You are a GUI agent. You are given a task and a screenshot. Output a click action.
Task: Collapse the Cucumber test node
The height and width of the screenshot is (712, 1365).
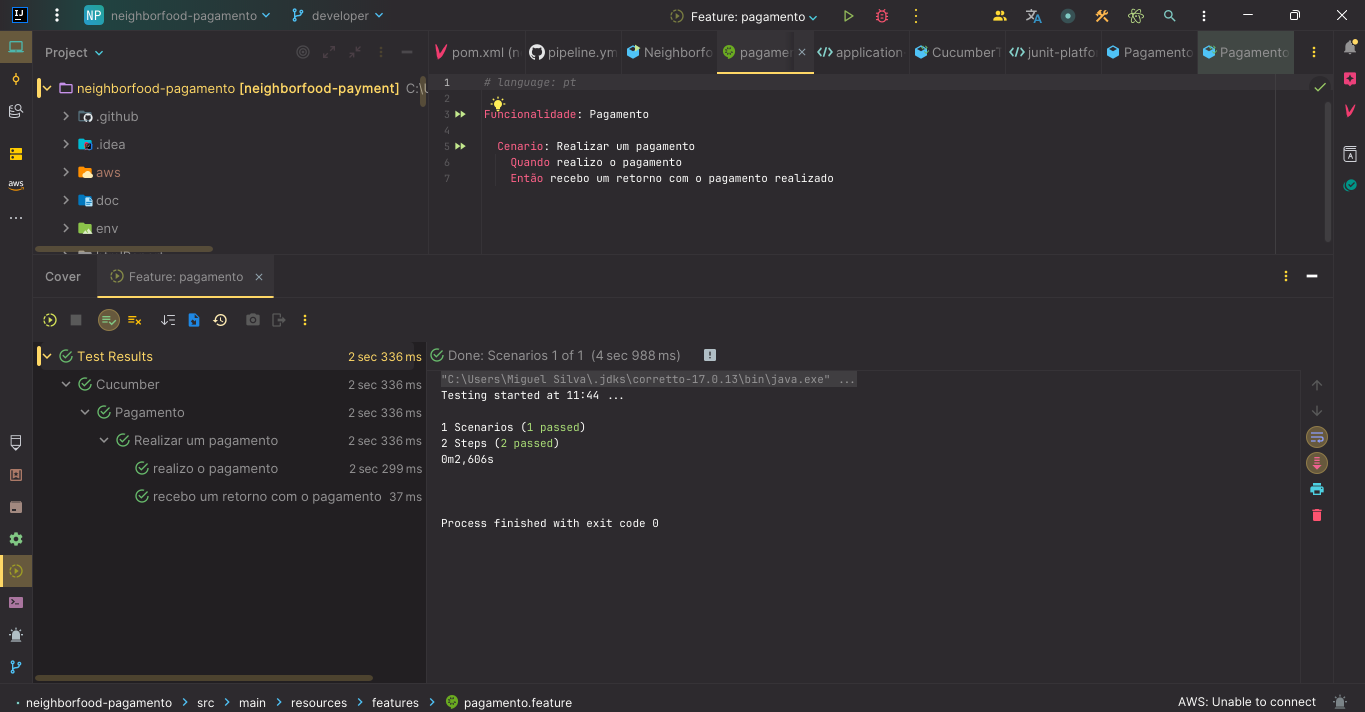66,385
